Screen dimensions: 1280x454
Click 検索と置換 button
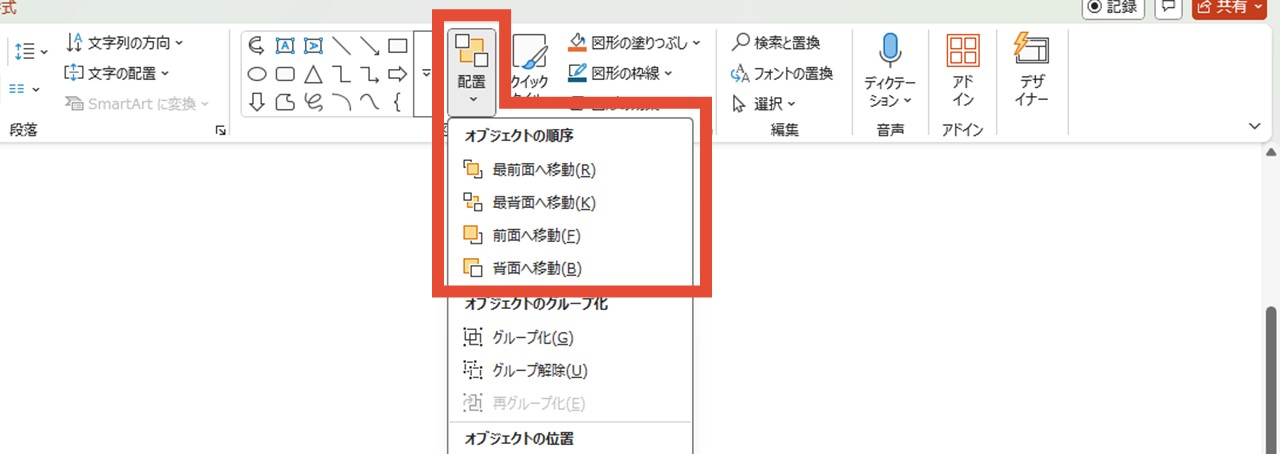pos(776,43)
